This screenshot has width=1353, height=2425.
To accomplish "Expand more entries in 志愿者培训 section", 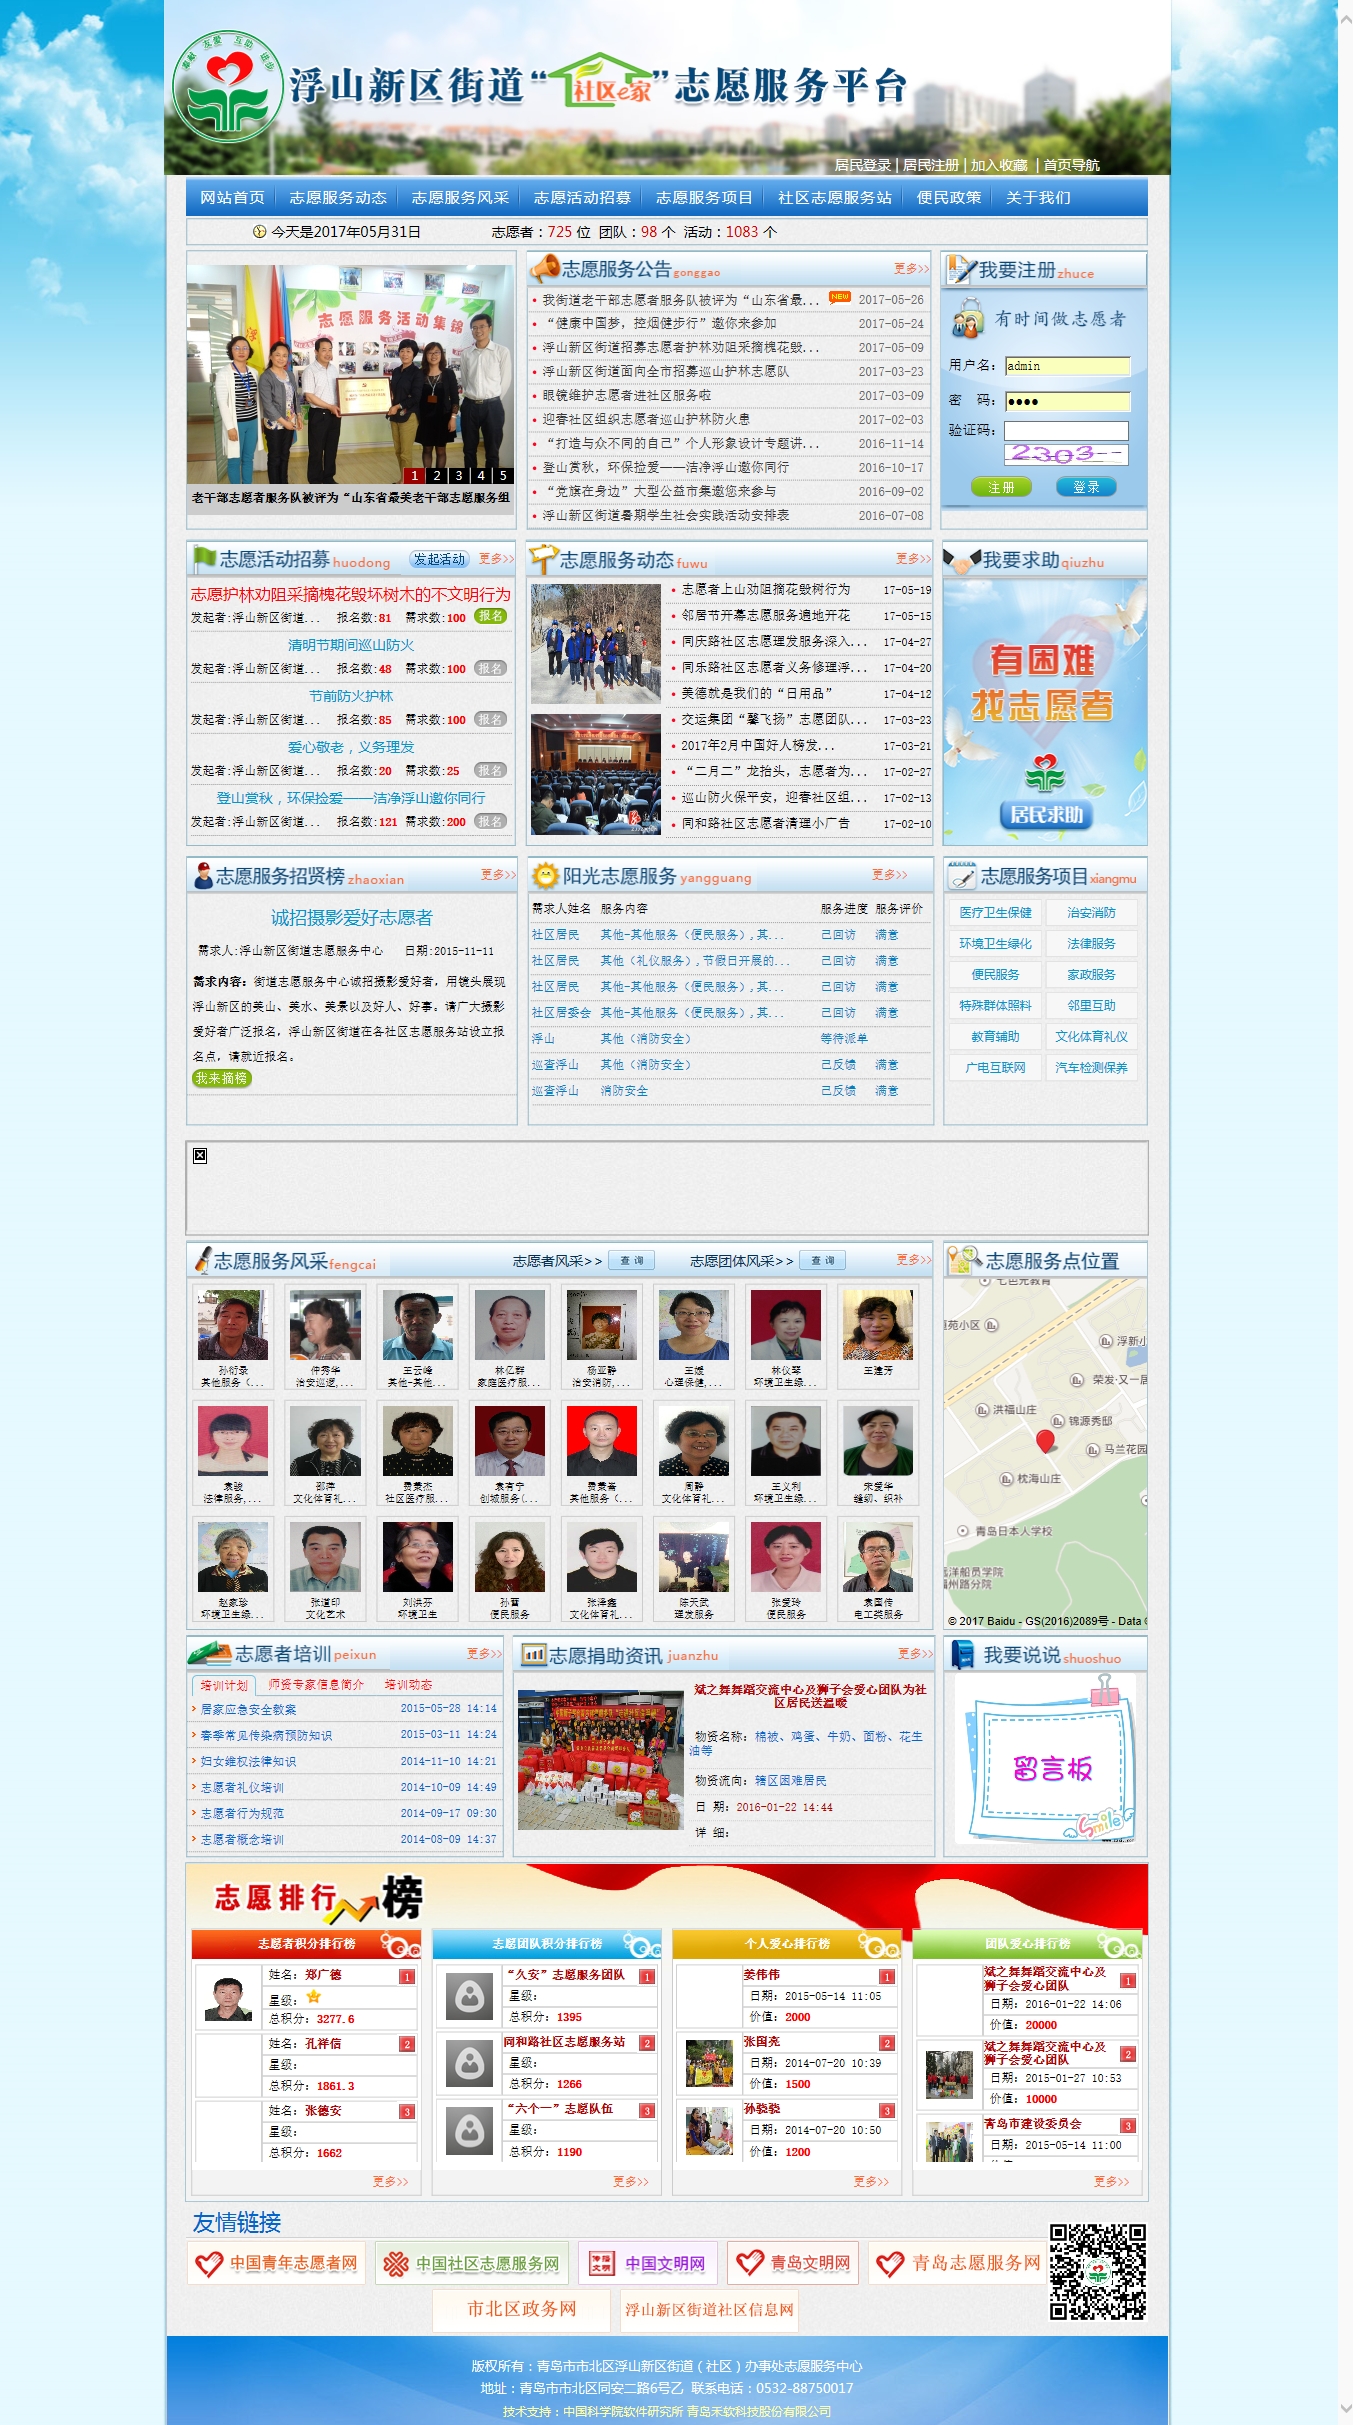I will click(483, 1653).
